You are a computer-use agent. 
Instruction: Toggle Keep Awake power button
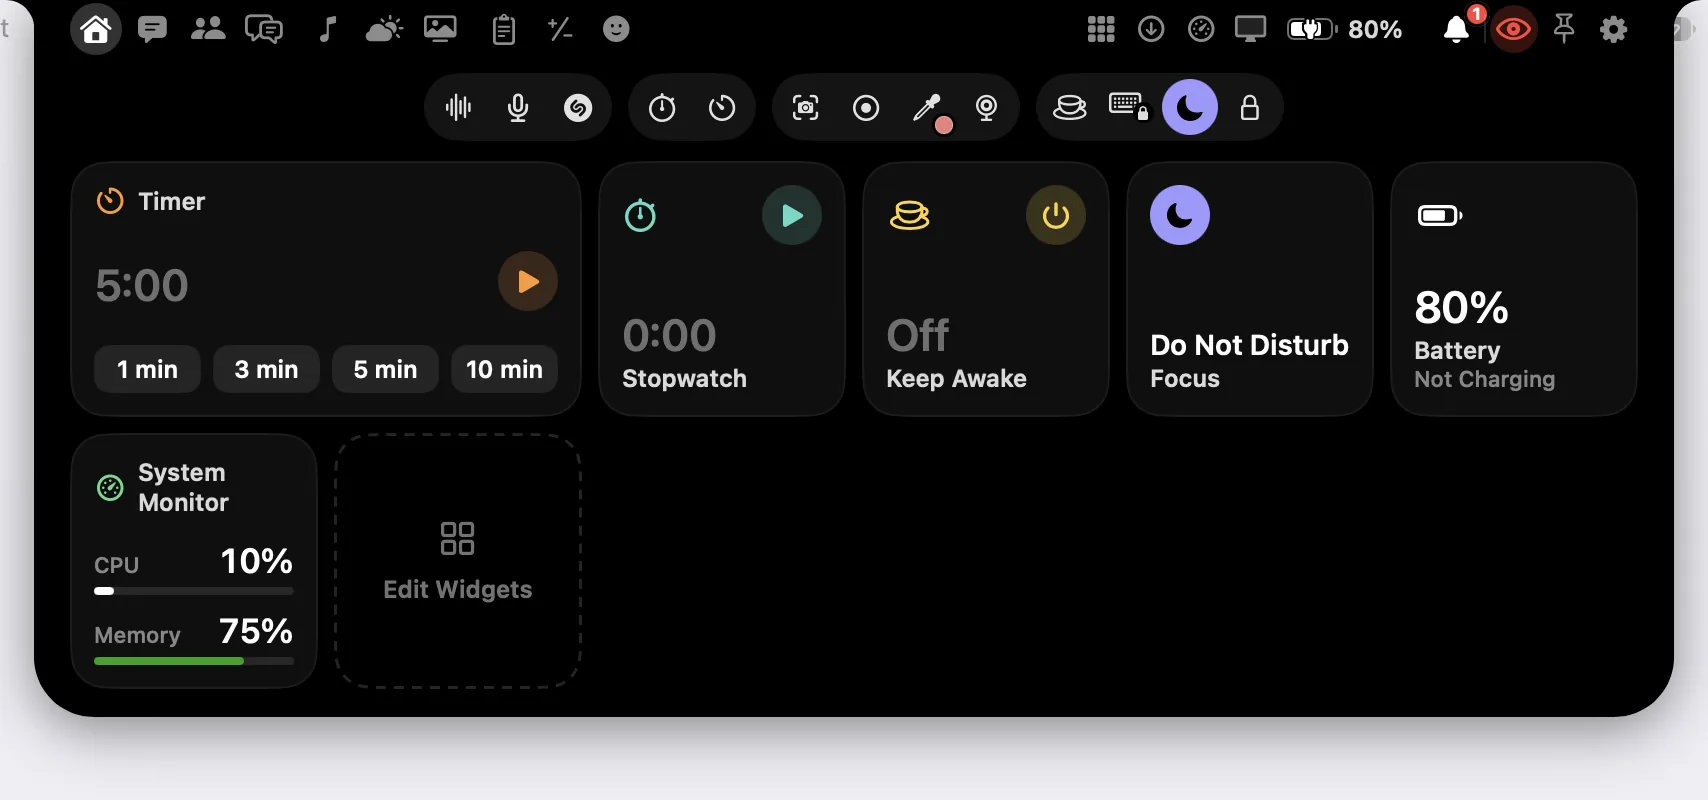pyautogui.click(x=1056, y=215)
